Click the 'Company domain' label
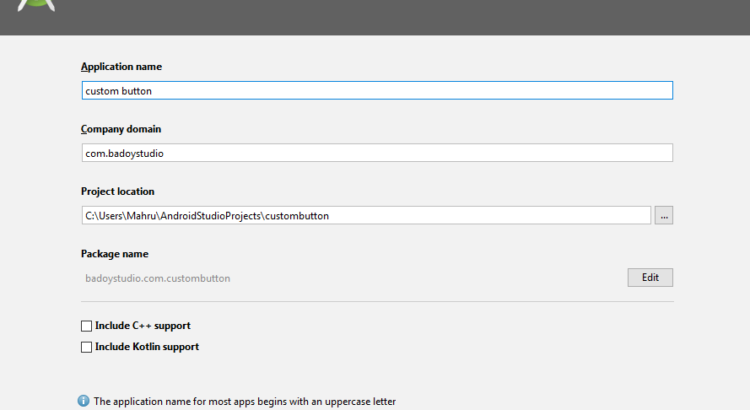The width and height of the screenshot is (750, 410). pos(121,129)
